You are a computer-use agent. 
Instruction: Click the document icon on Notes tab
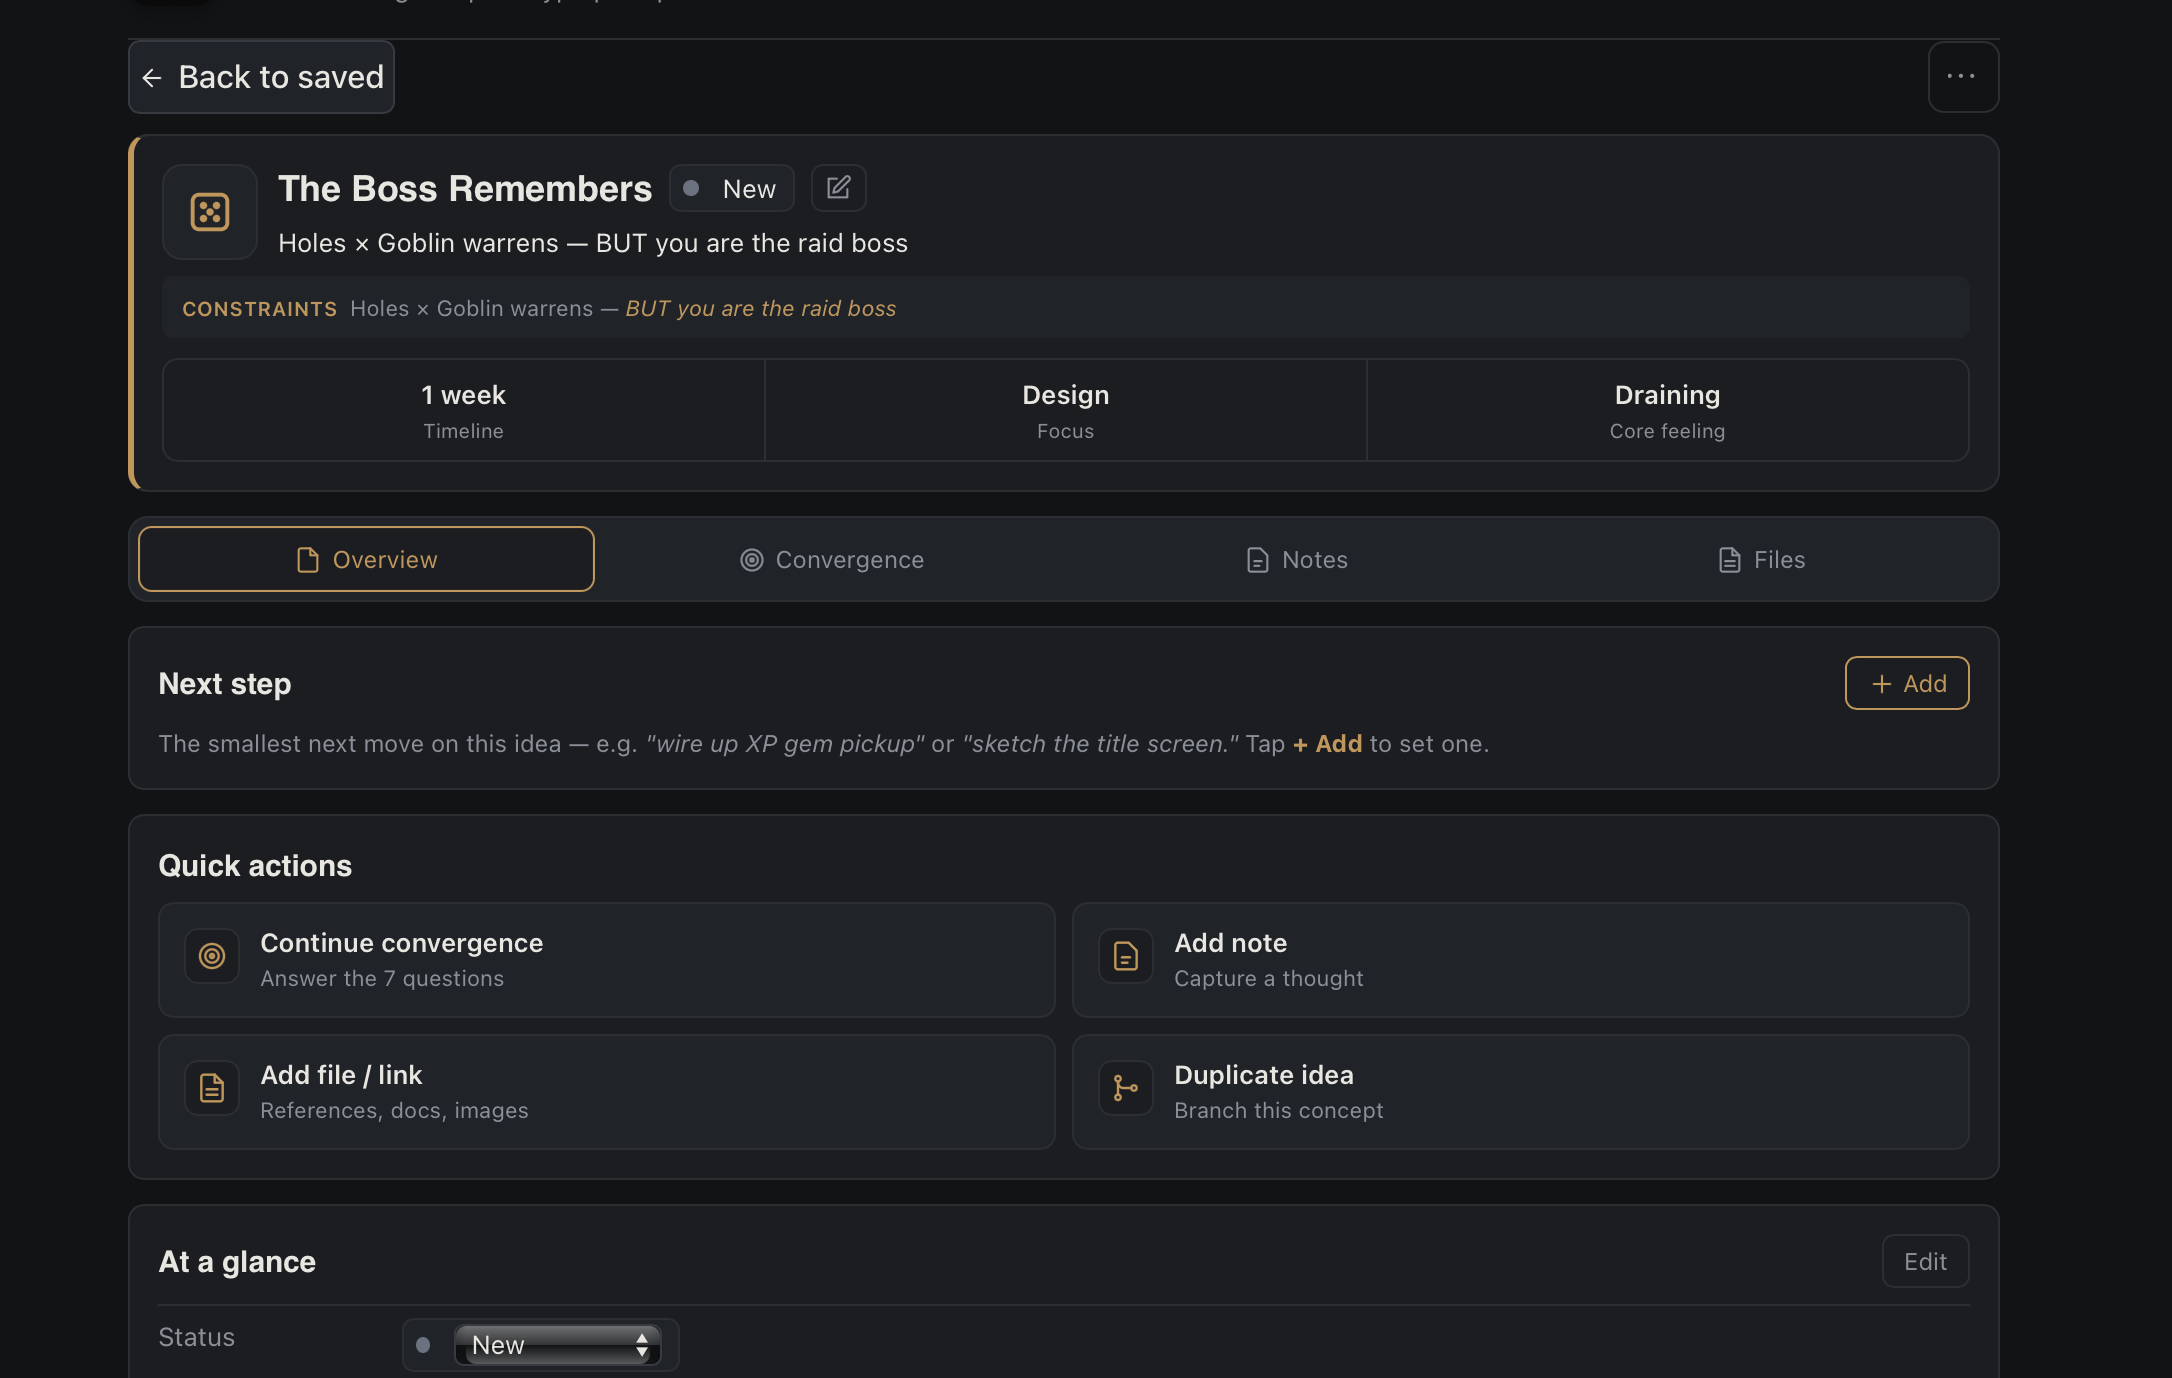click(x=1257, y=560)
